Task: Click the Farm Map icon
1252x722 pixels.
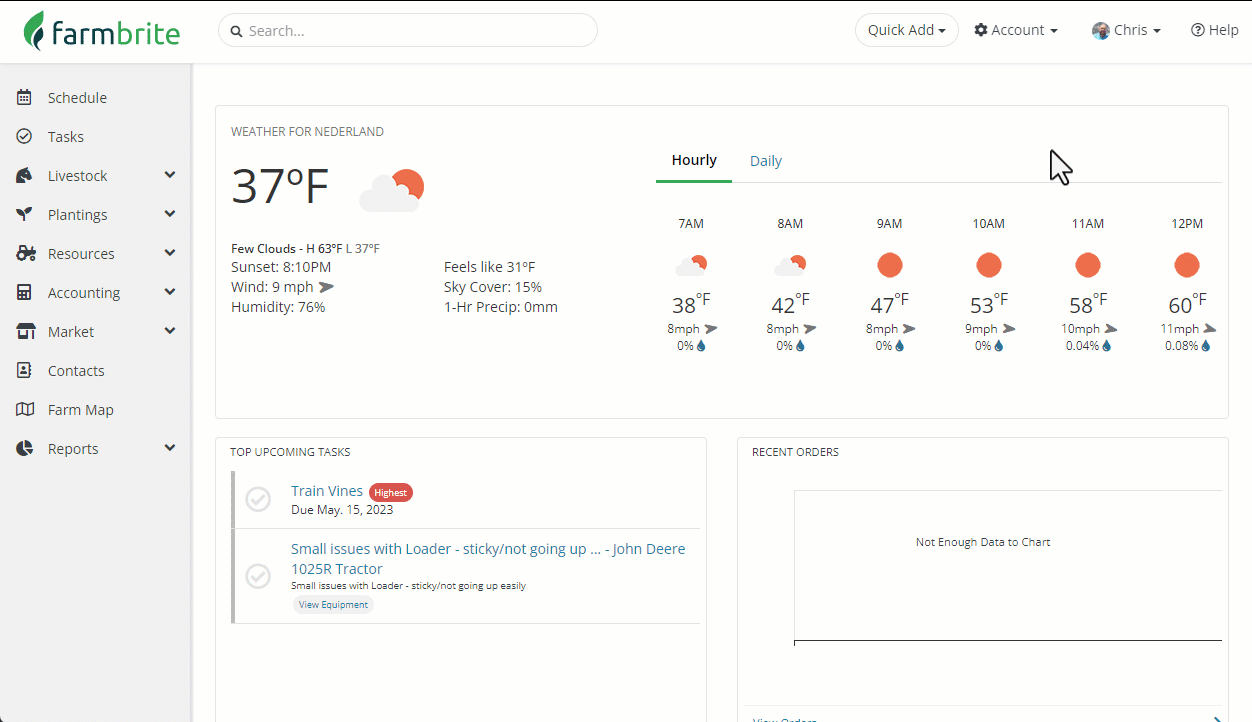Action: [25, 409]
